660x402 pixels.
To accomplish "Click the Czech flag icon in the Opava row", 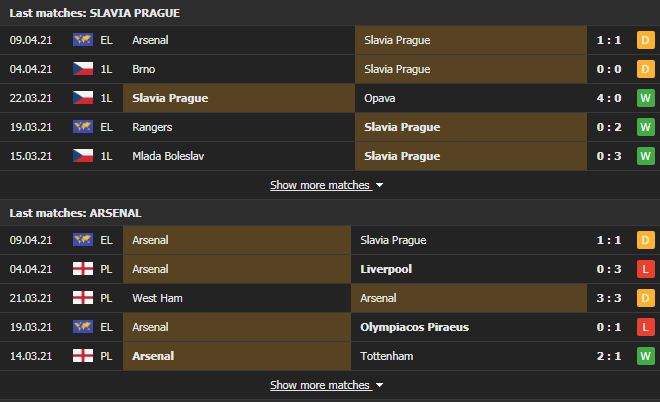I will click(83, 98).
